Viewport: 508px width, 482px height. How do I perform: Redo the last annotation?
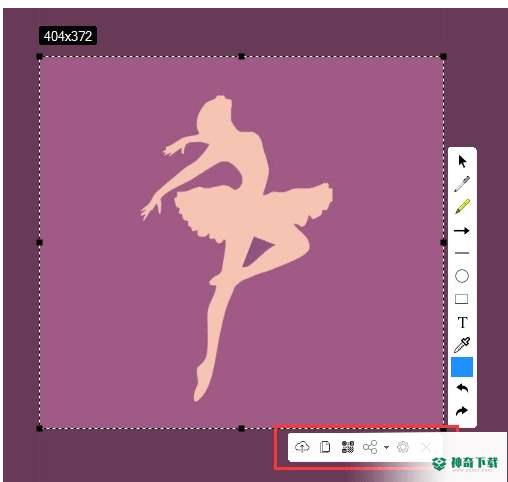click(462, 411)
